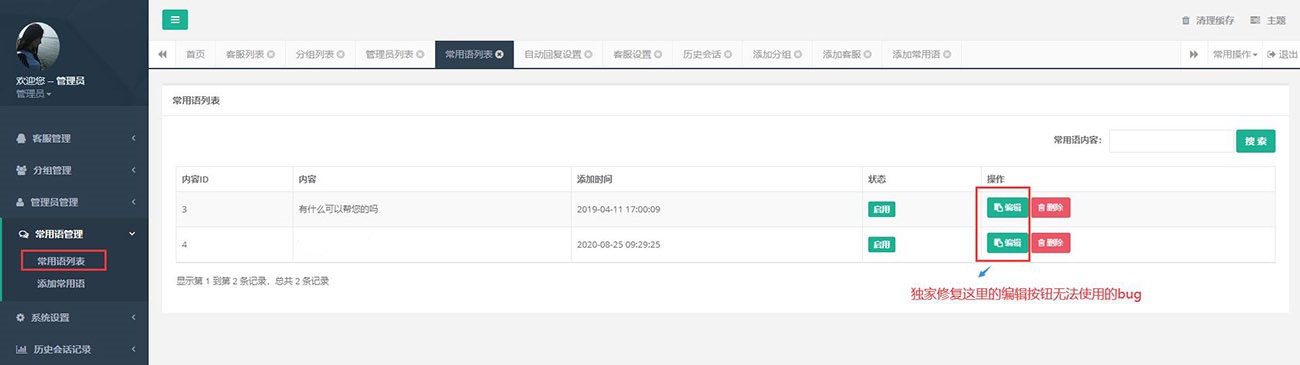
Task: Click 删除 delete button for ID 3
Action: pyautogui.click(x=1050, y=208)
